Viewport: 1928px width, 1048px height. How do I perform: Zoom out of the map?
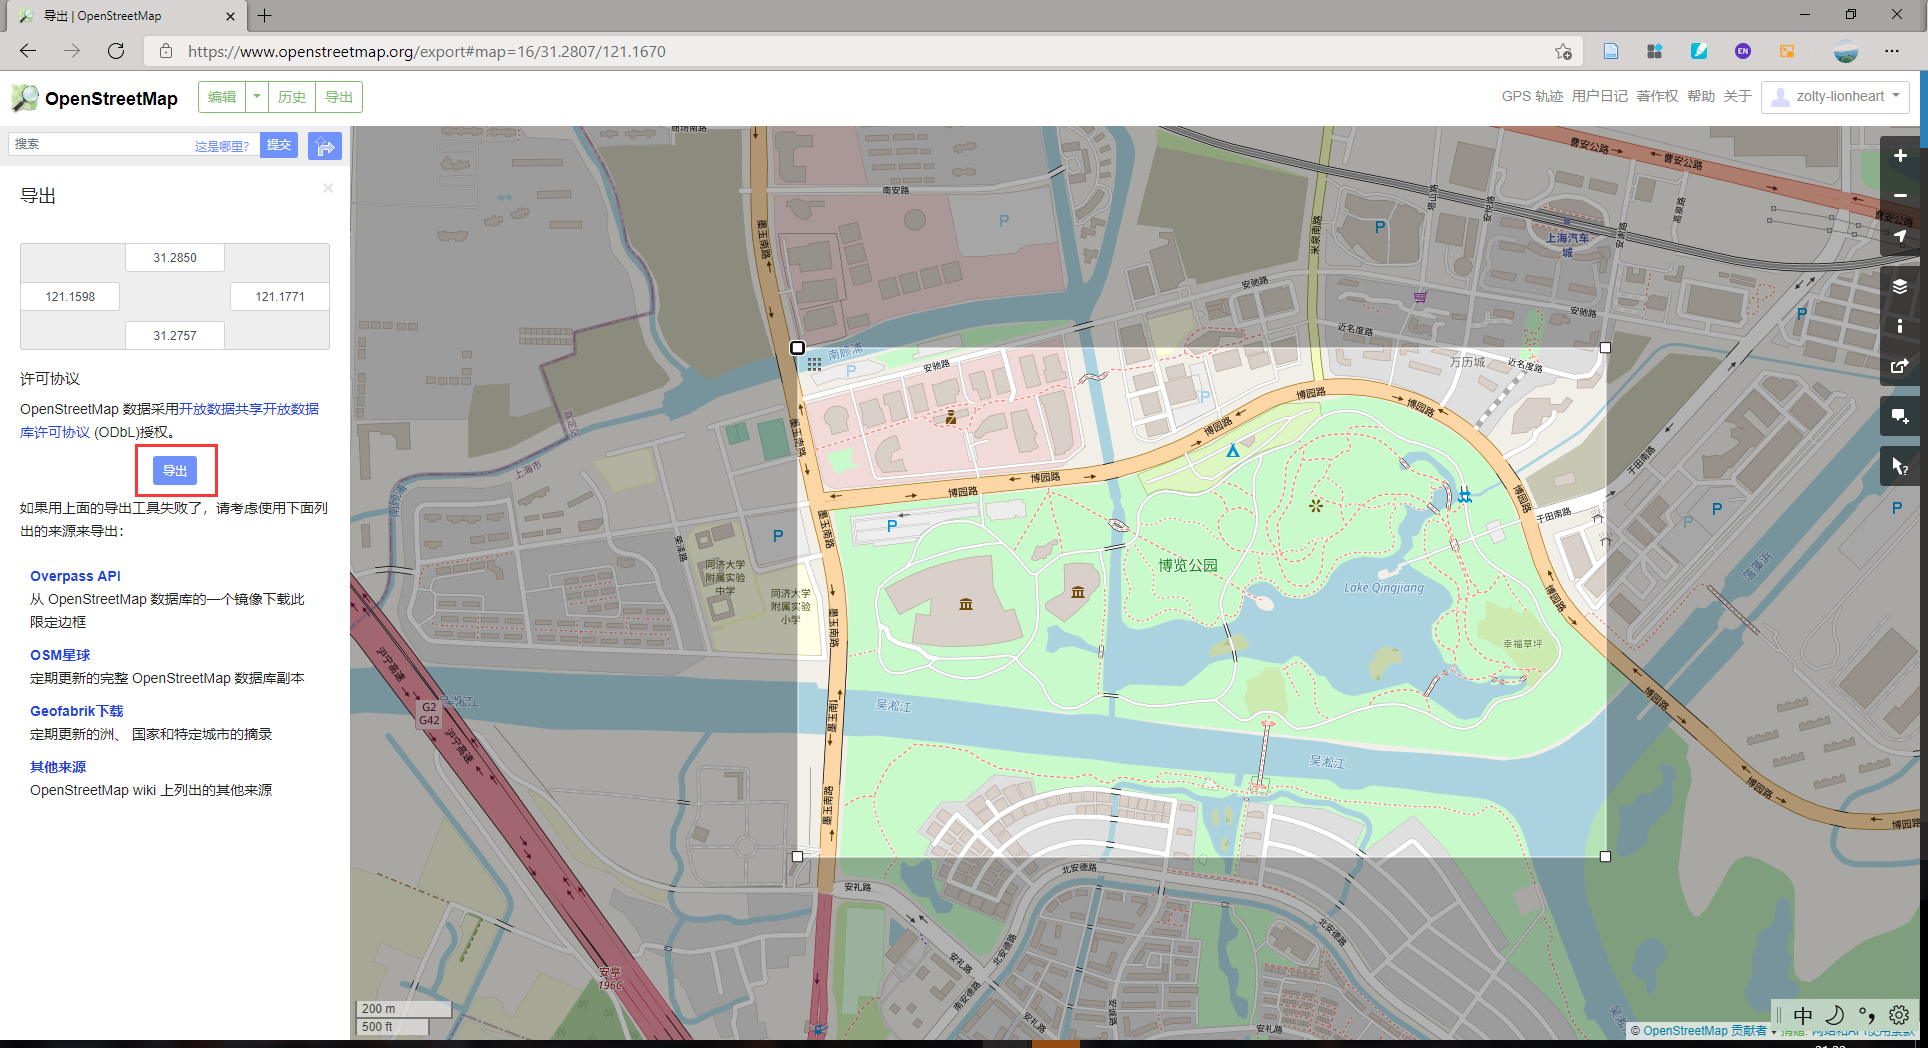(x=1901, y=196)
